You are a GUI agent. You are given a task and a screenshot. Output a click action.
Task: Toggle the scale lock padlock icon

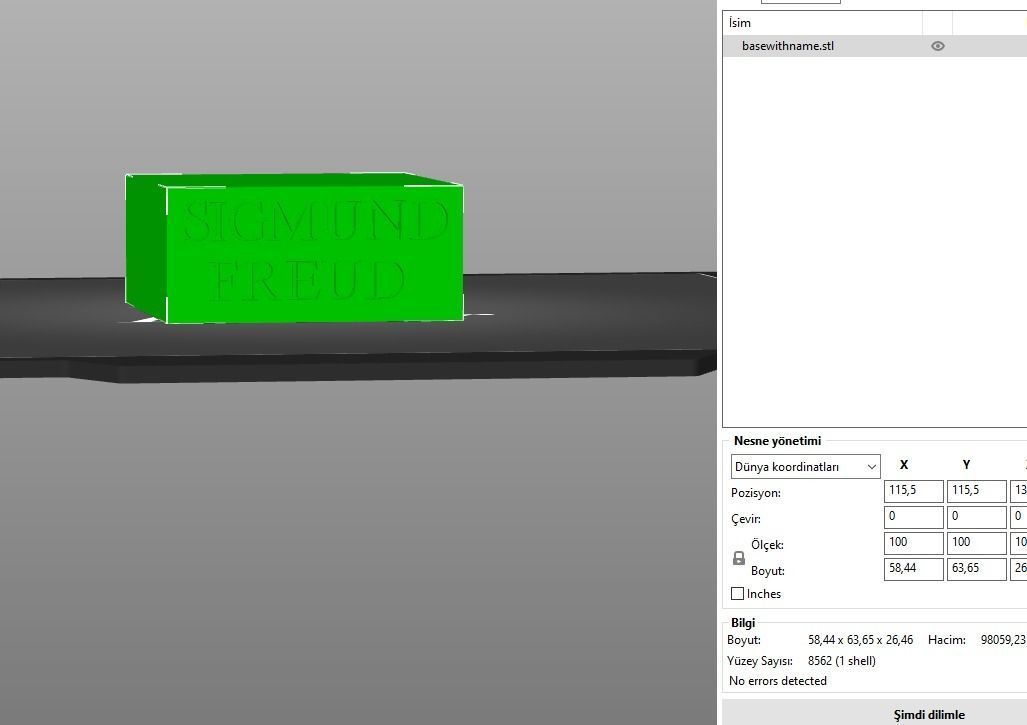pyautogui.click(x=739, y=558)
